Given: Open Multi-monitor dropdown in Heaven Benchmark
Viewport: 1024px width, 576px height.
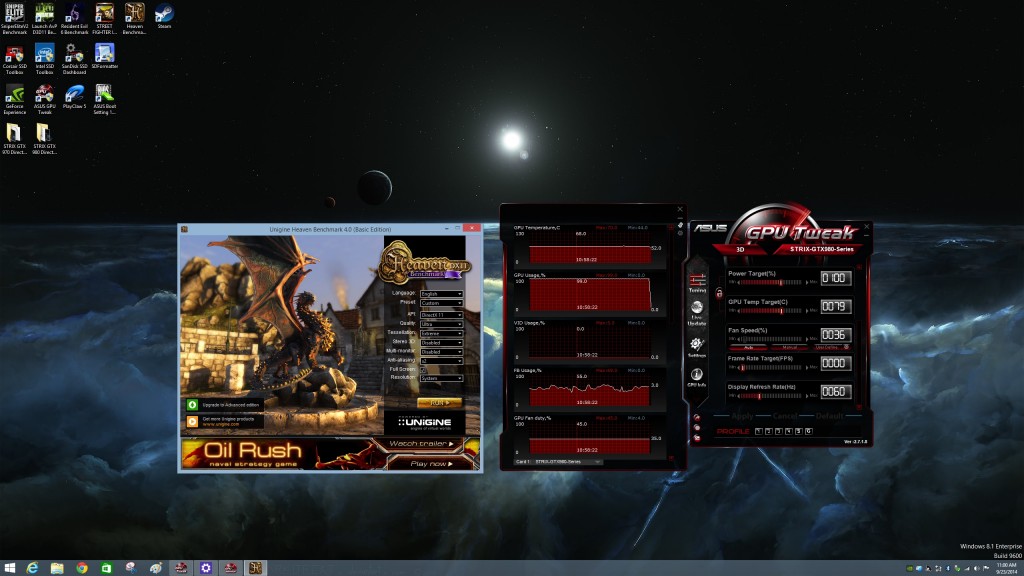Looking at the screenshot, I should tap(441, 351).
